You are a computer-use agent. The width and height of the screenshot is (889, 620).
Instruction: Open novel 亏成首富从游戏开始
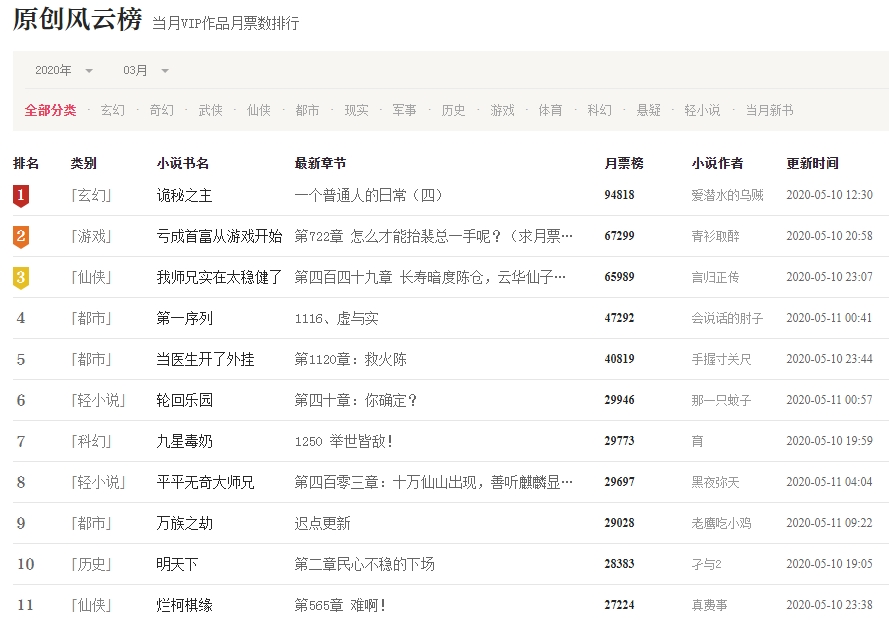(x=219, y=237)
